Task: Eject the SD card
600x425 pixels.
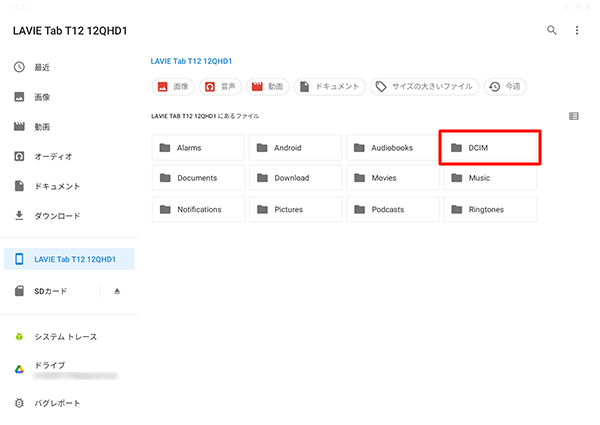Action: click(117, 291)
